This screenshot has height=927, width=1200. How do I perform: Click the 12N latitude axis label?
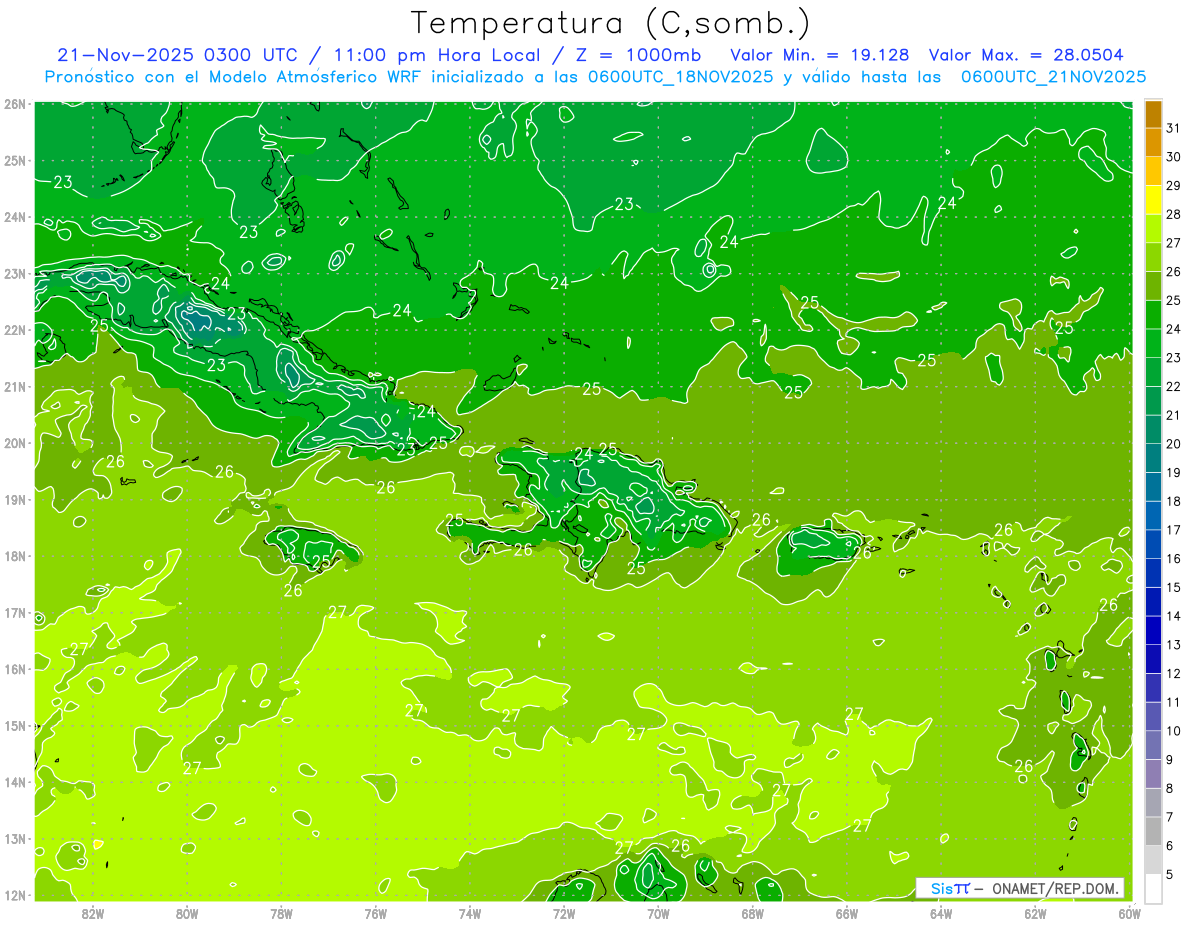point(15,895)
